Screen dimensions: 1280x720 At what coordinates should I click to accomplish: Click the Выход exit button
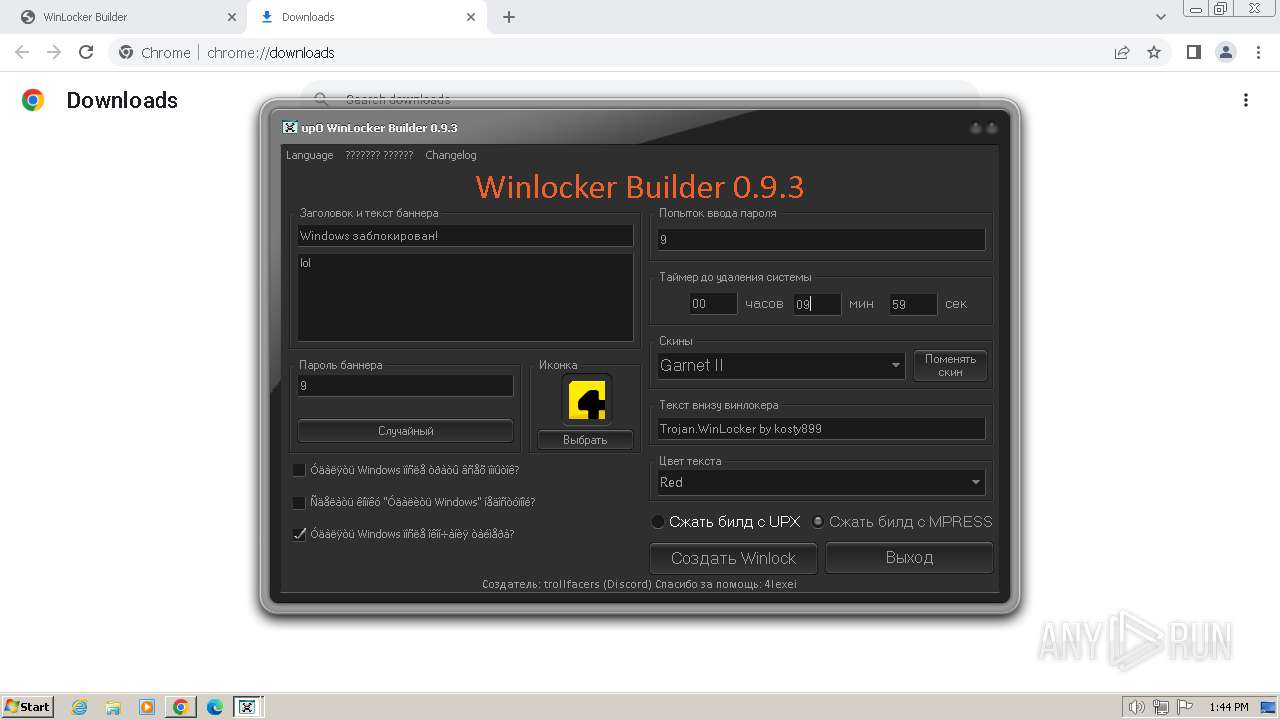(909, 558)
